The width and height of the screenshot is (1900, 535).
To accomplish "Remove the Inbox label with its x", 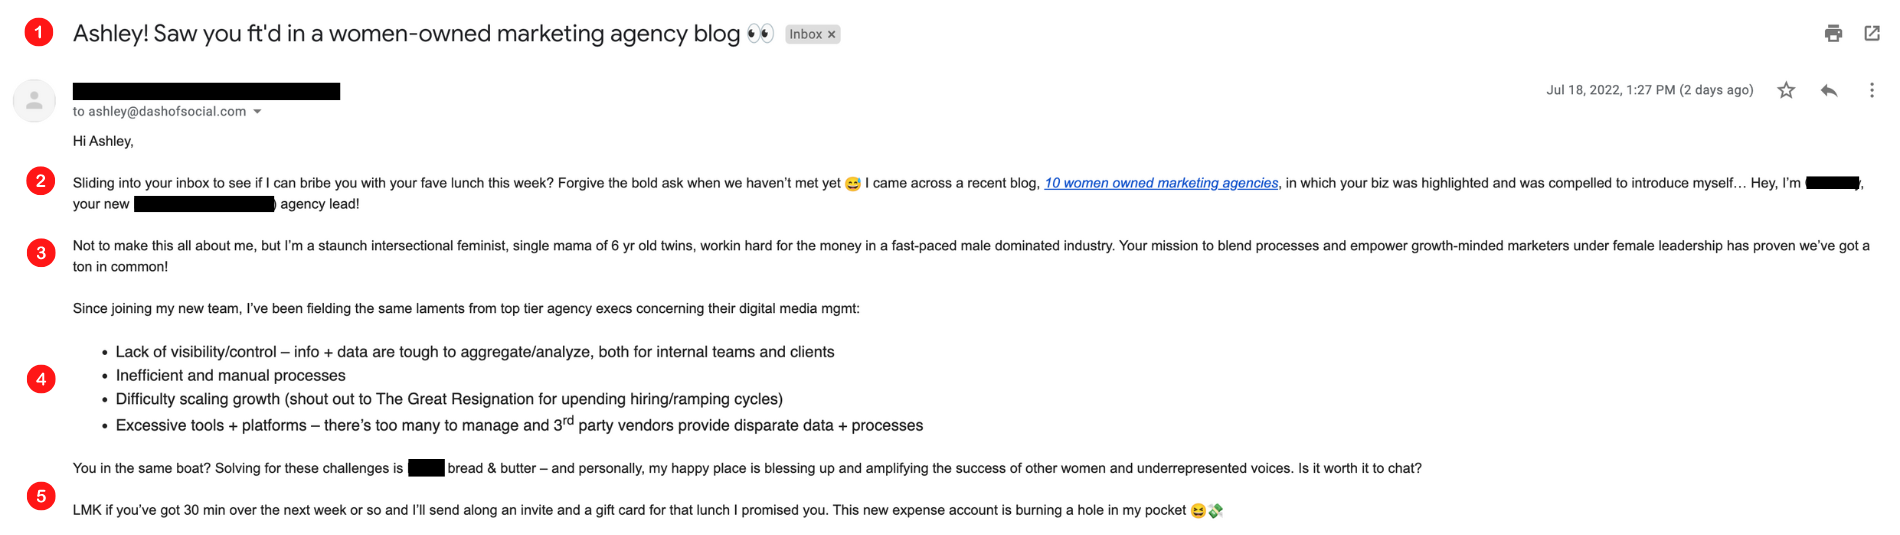I will pos(831,35).
